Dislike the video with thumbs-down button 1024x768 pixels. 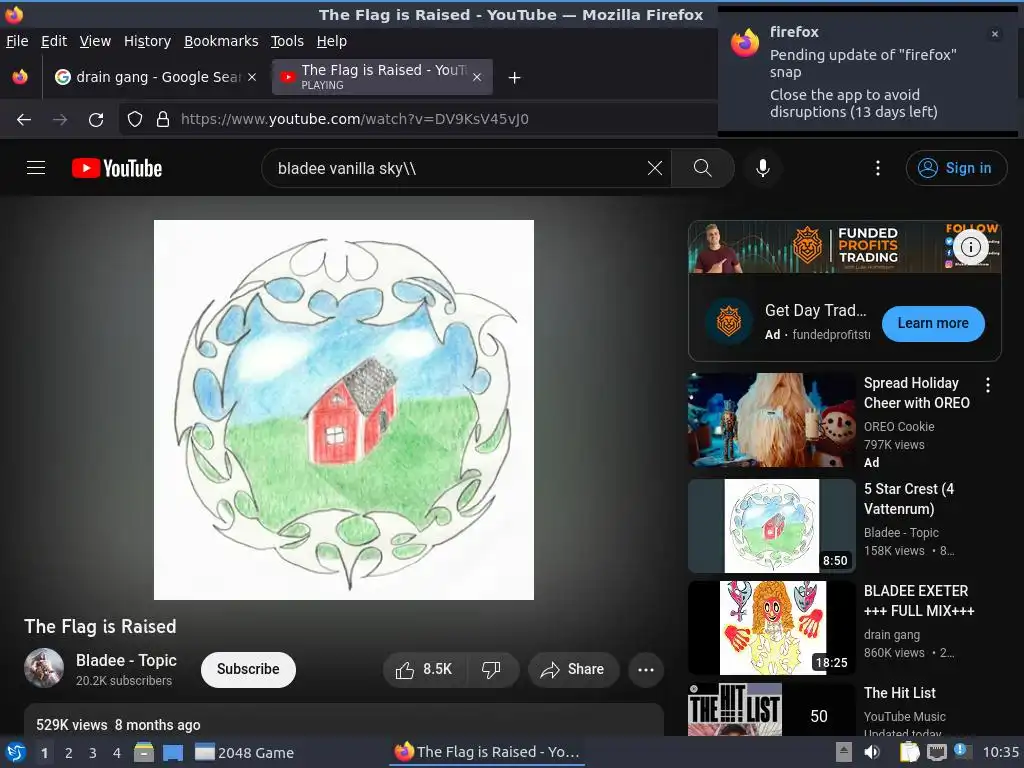pos(491,669)
